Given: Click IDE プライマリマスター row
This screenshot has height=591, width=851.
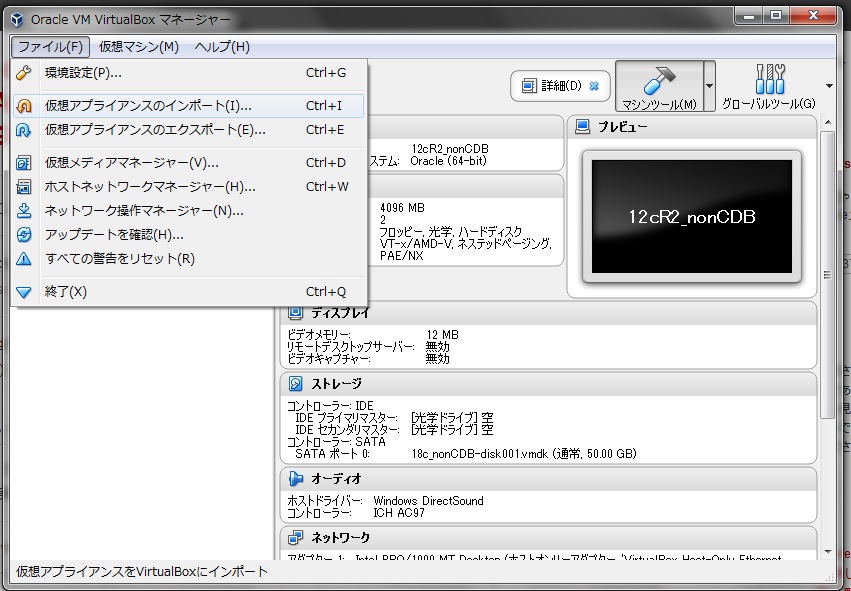Looking at the screenshot, I should pos(394,418).
